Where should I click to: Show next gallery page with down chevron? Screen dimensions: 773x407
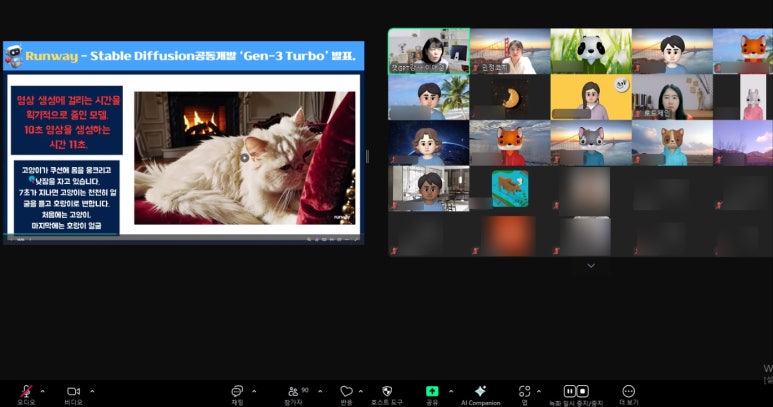pyautogui.click(x=591, y=266)
